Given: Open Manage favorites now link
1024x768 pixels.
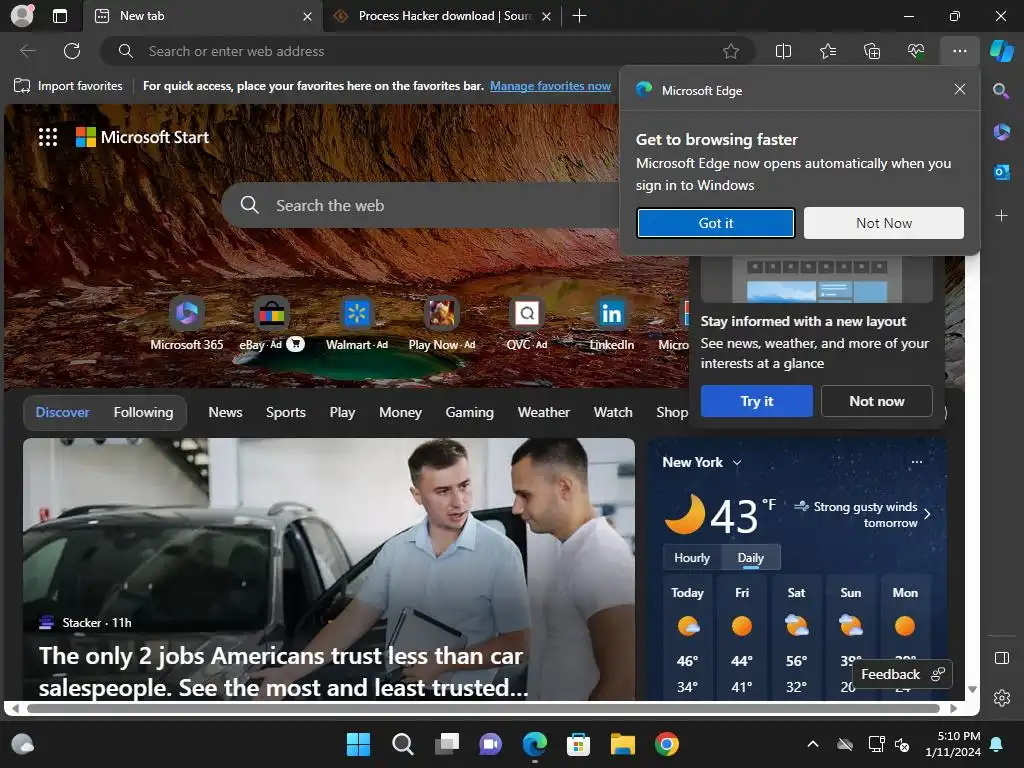Looking at the screenshot, I should 550,86.
